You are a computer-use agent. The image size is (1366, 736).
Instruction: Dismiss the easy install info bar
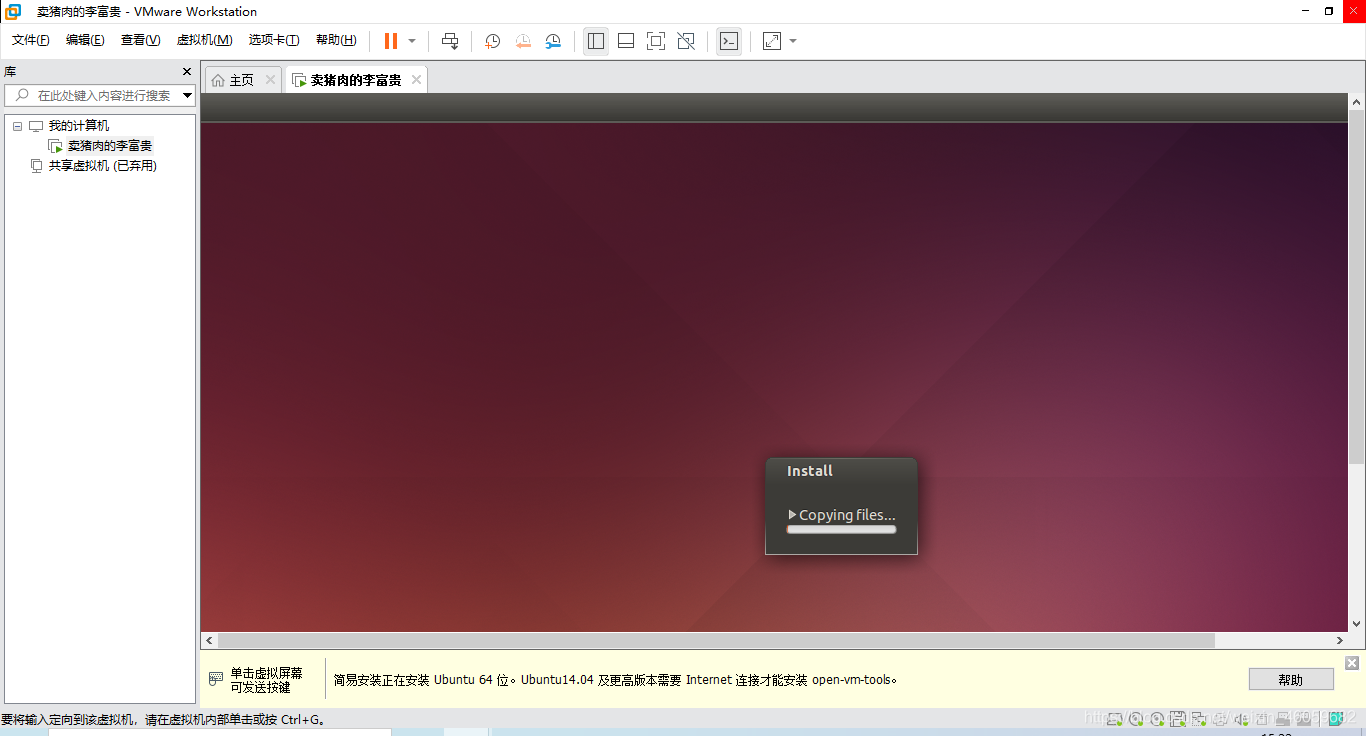(x=1352, y=663)
